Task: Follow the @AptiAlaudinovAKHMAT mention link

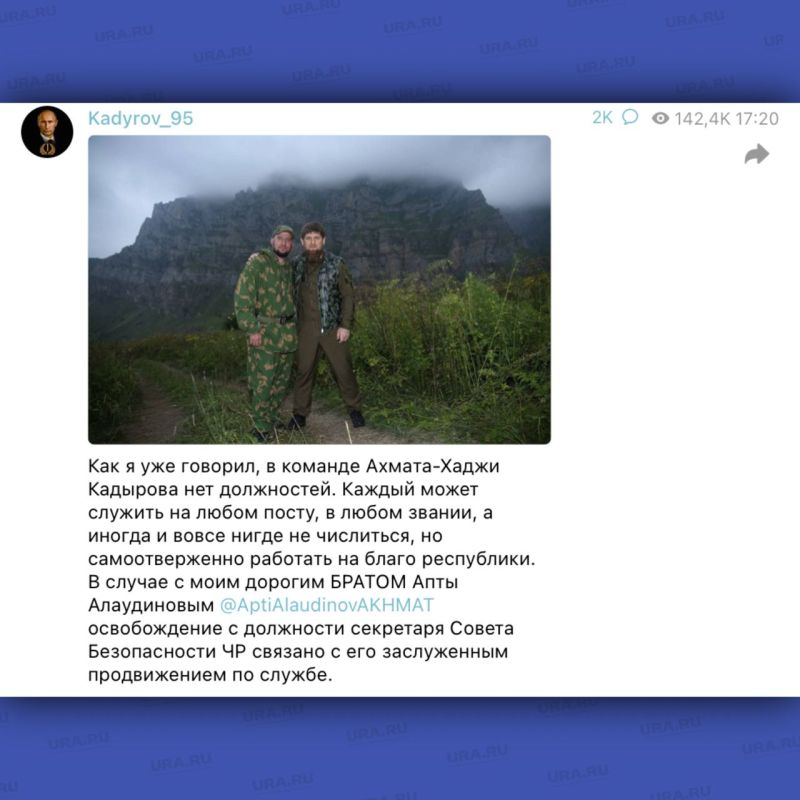Action: point(327,605)
